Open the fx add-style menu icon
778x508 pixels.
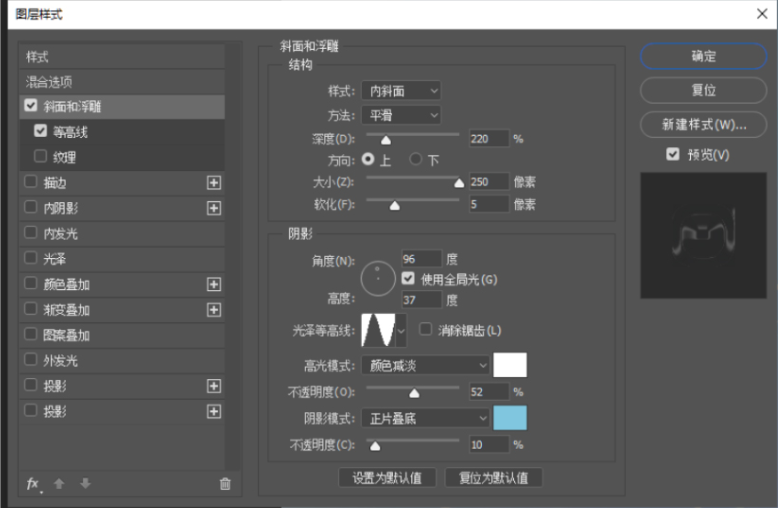[33, 484]
